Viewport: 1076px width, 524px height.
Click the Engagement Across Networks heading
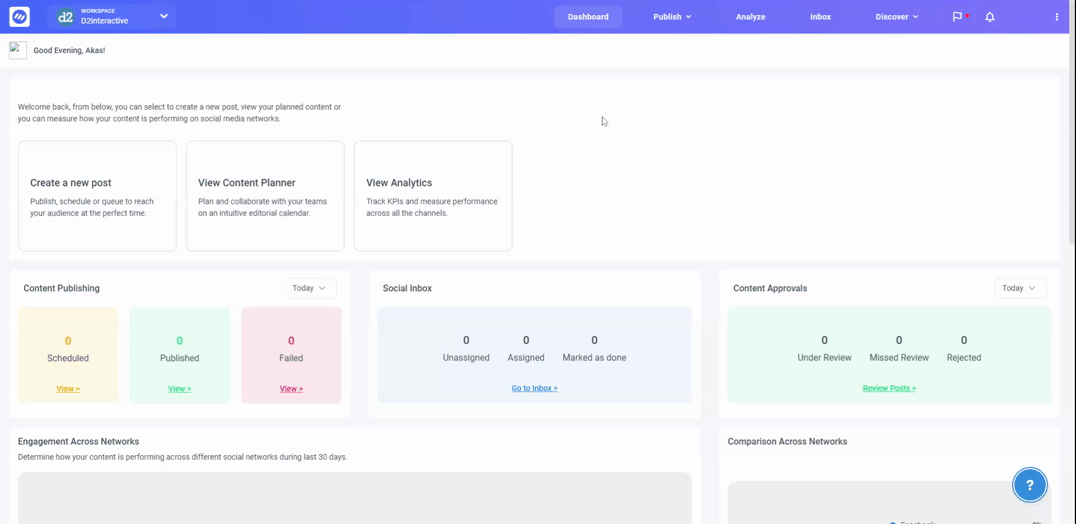78,442
